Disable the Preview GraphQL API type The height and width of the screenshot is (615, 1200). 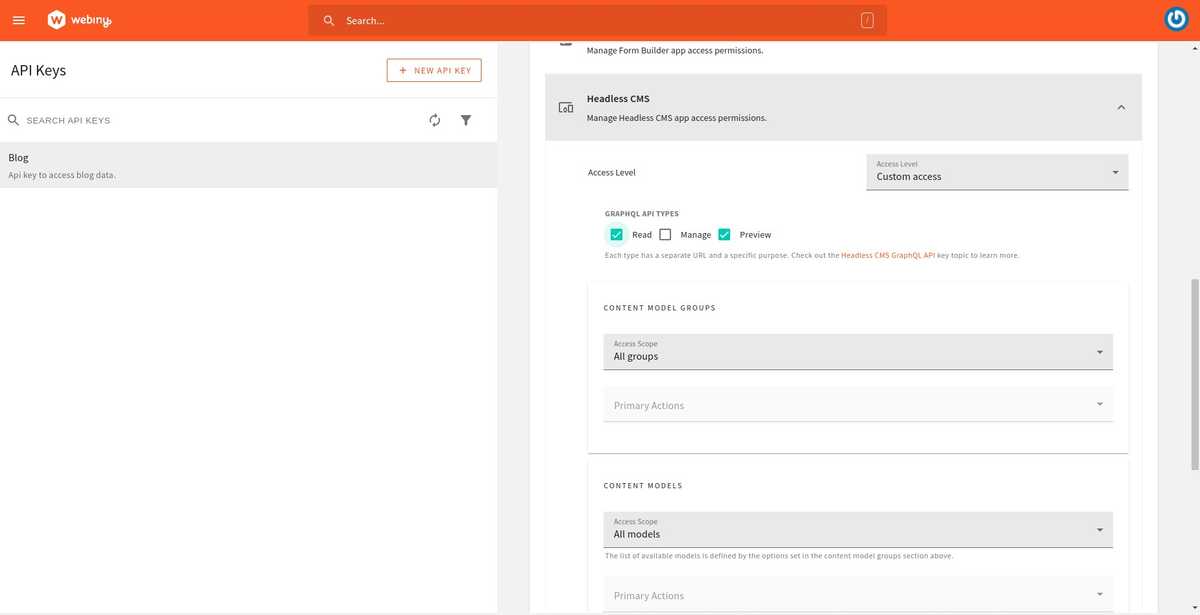(x=724, y=234)
